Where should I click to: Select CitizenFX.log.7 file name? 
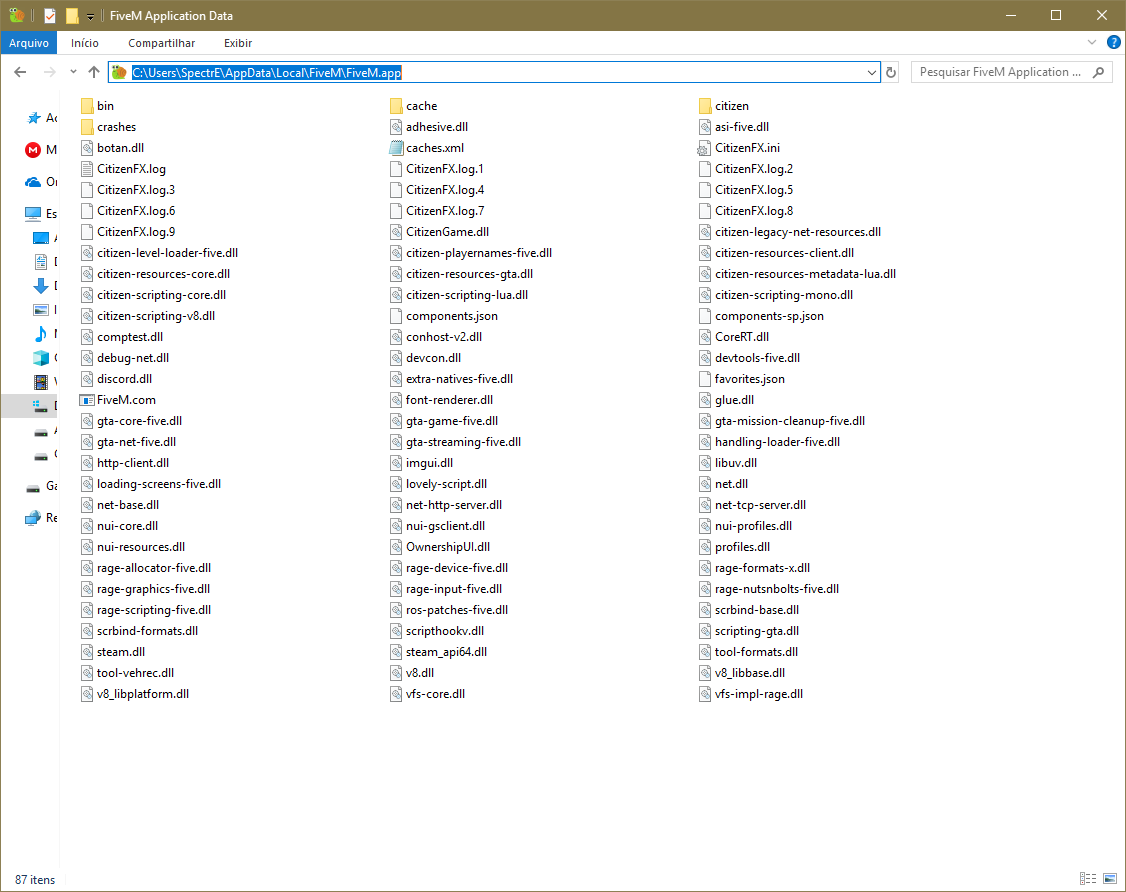coord(445,211)
